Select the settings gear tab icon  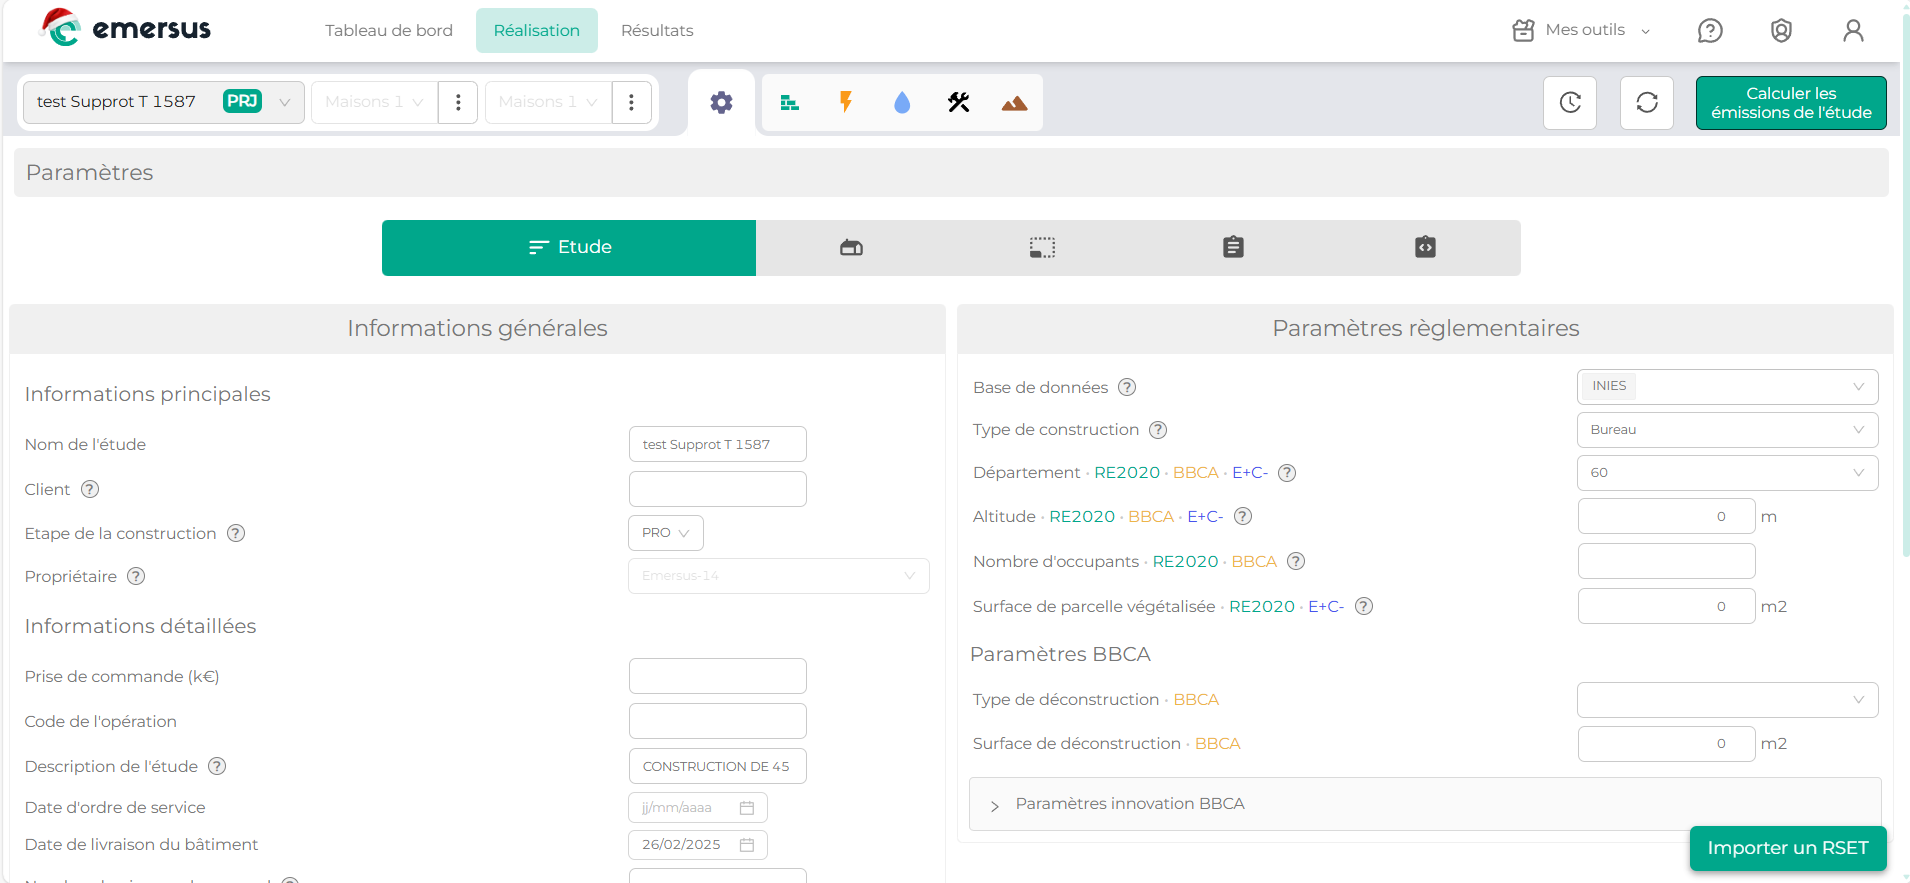tap(721, 102)
